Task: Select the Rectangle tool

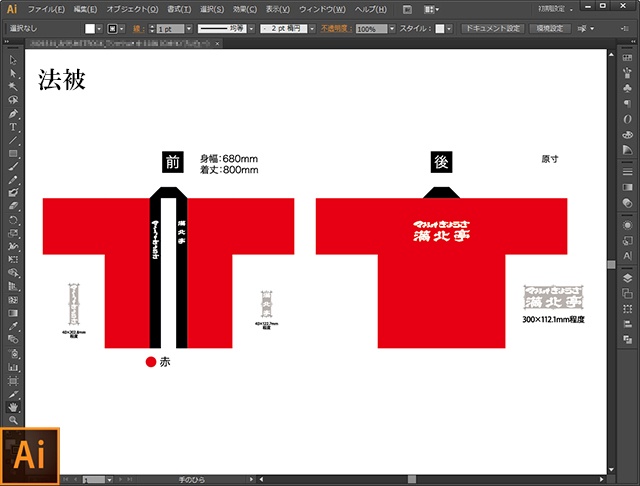Action: 13,153
